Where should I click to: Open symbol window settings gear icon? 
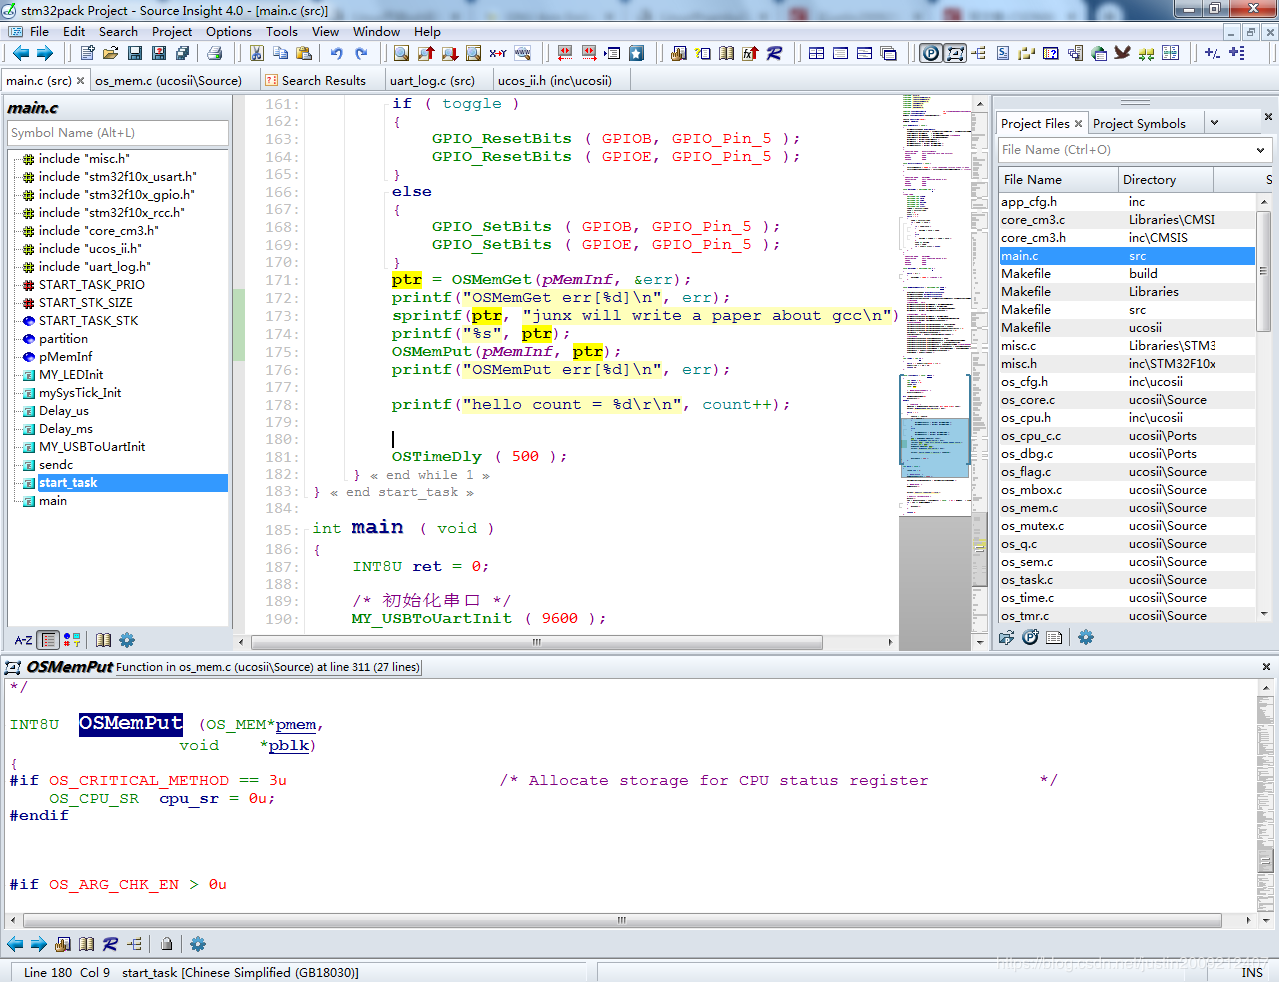click(x=127, y=640)
